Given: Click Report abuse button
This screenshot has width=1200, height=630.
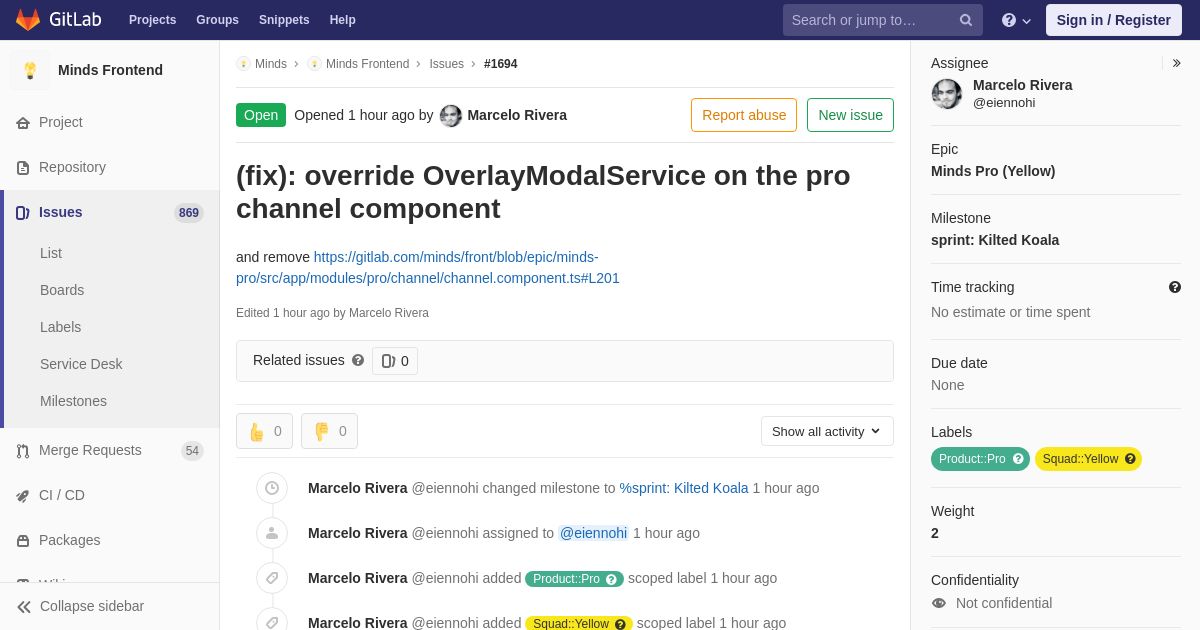Looking at the screenshot, I should tap(744, 115).
